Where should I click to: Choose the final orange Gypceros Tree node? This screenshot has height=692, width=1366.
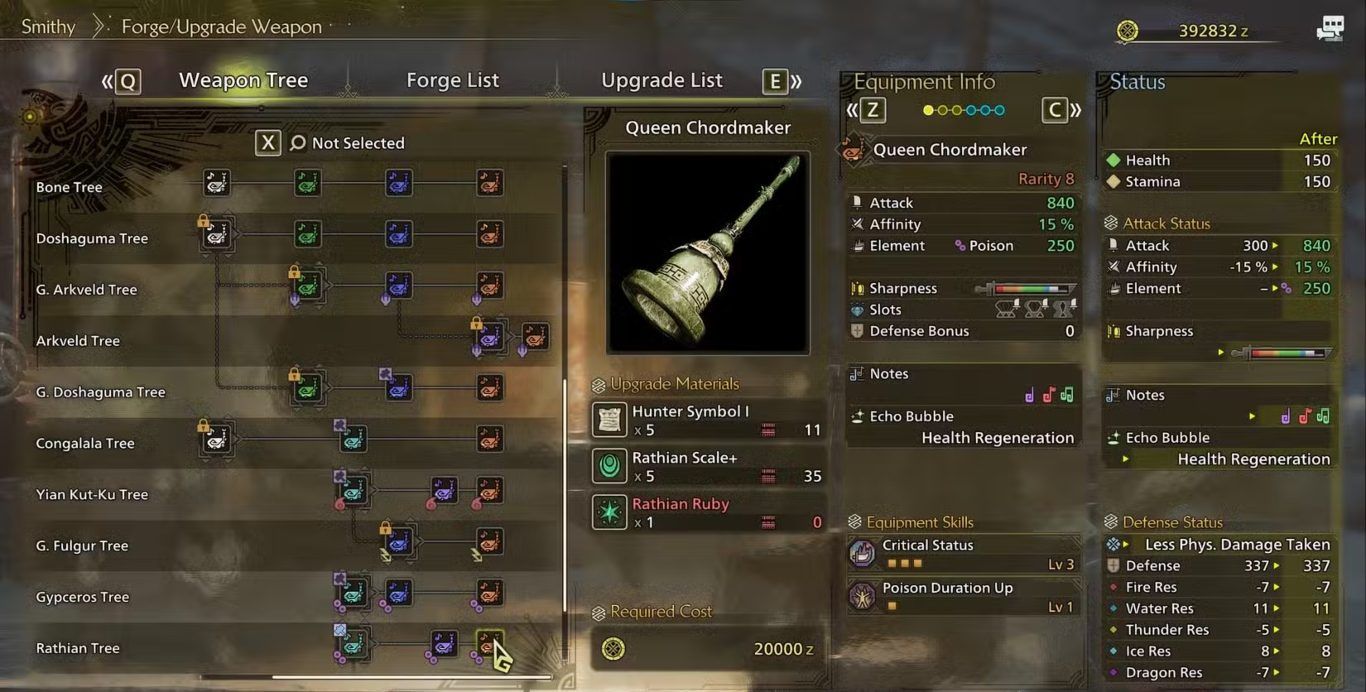click(x=489, y=593)
